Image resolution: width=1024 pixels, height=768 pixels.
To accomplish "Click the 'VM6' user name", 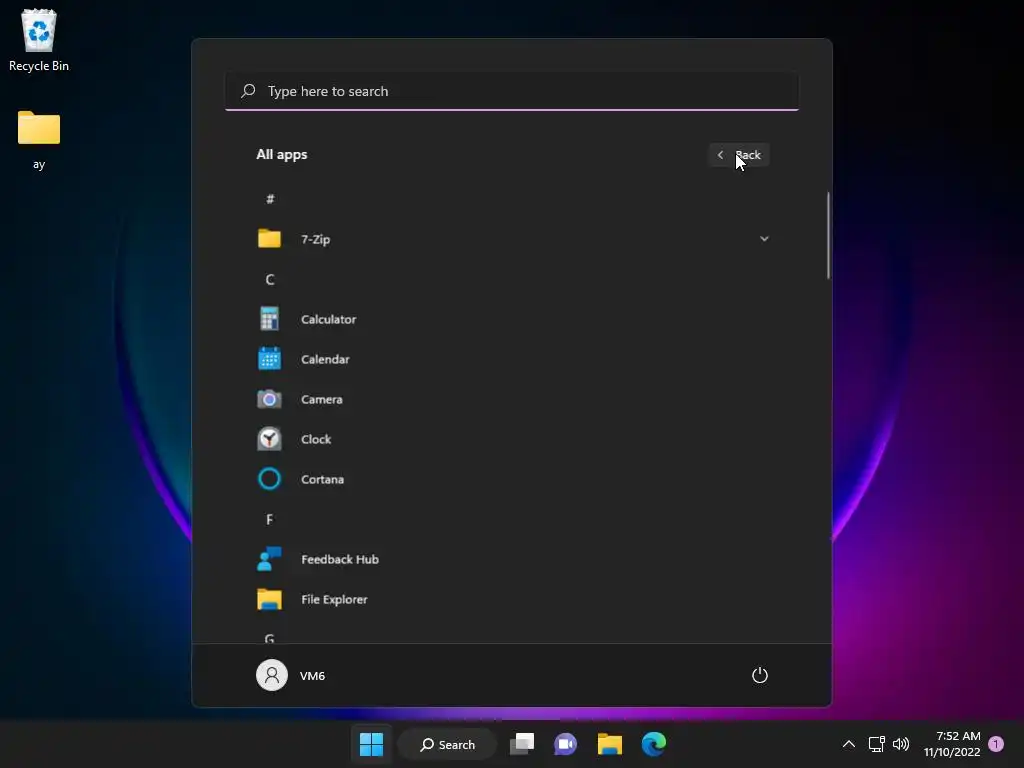I will tap(312, 676).
